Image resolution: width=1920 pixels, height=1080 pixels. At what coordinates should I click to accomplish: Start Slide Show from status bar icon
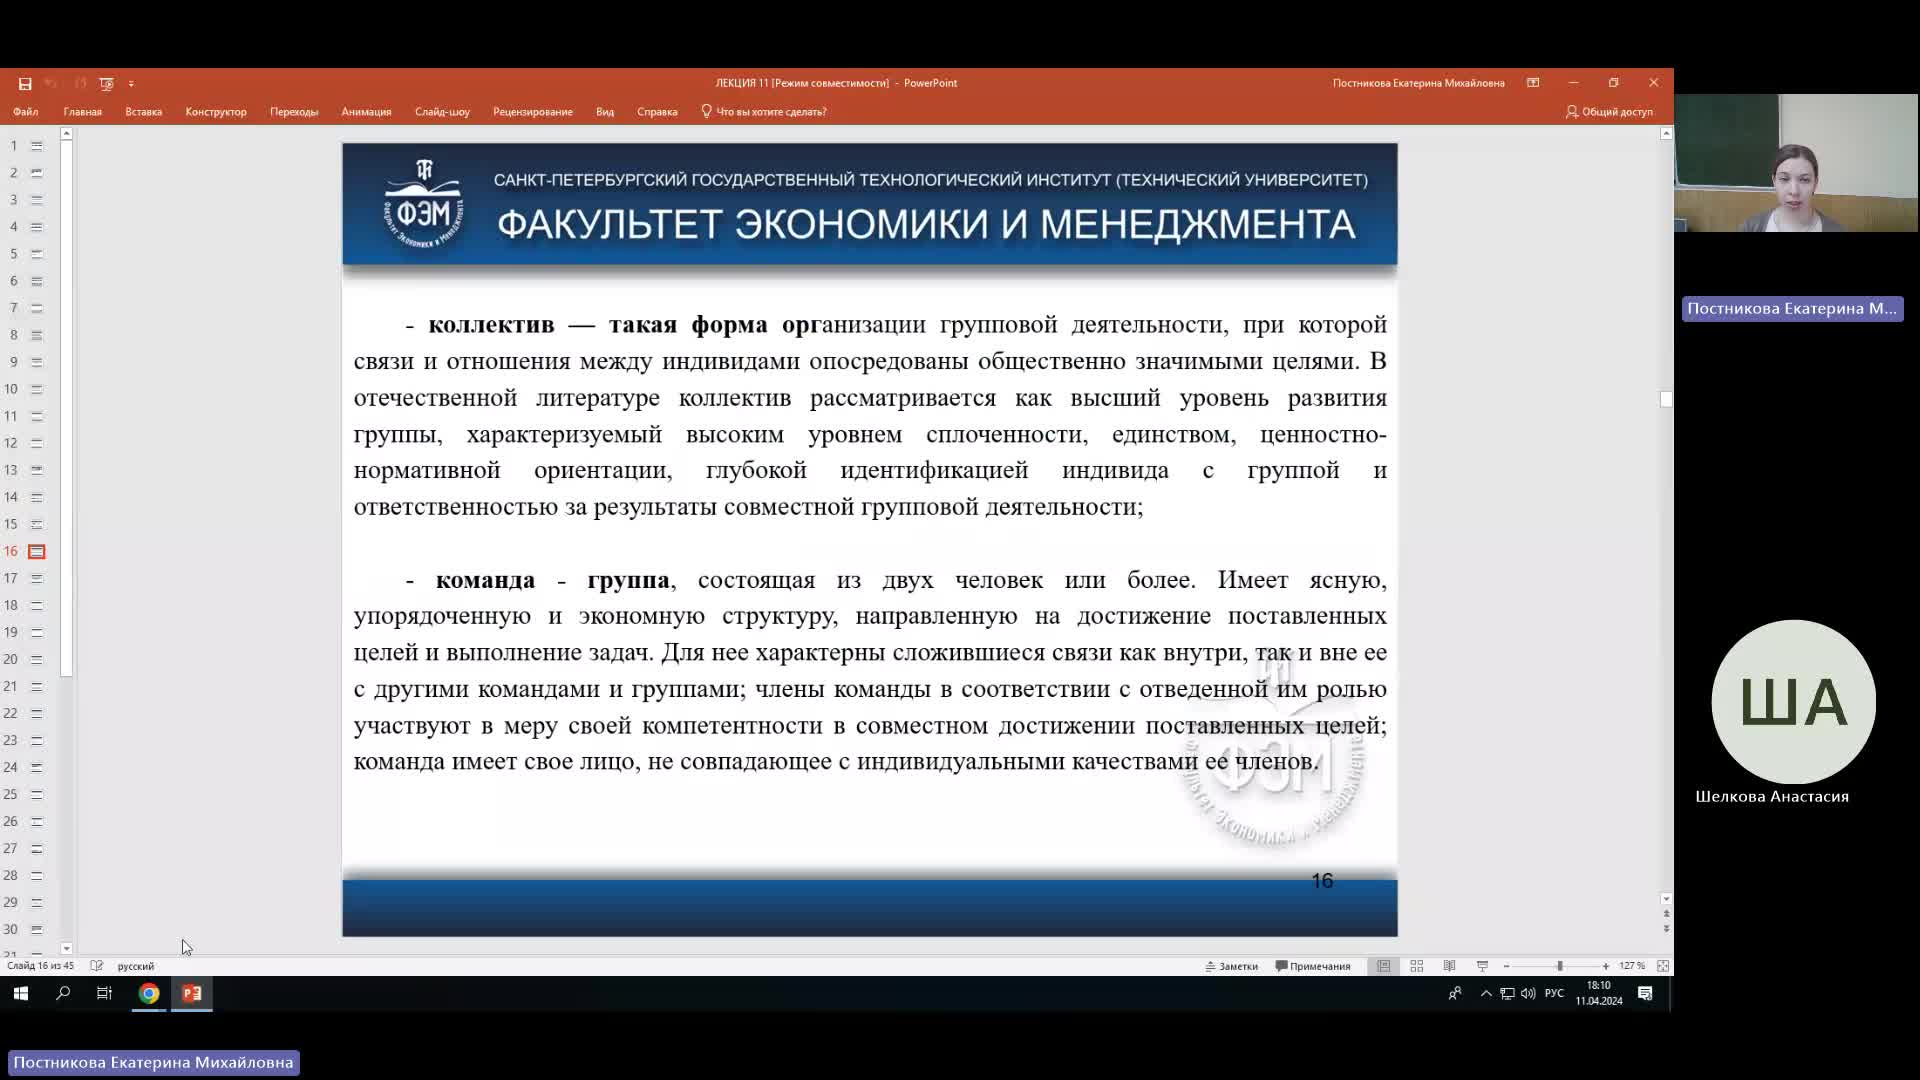(x=1483, y=966)
